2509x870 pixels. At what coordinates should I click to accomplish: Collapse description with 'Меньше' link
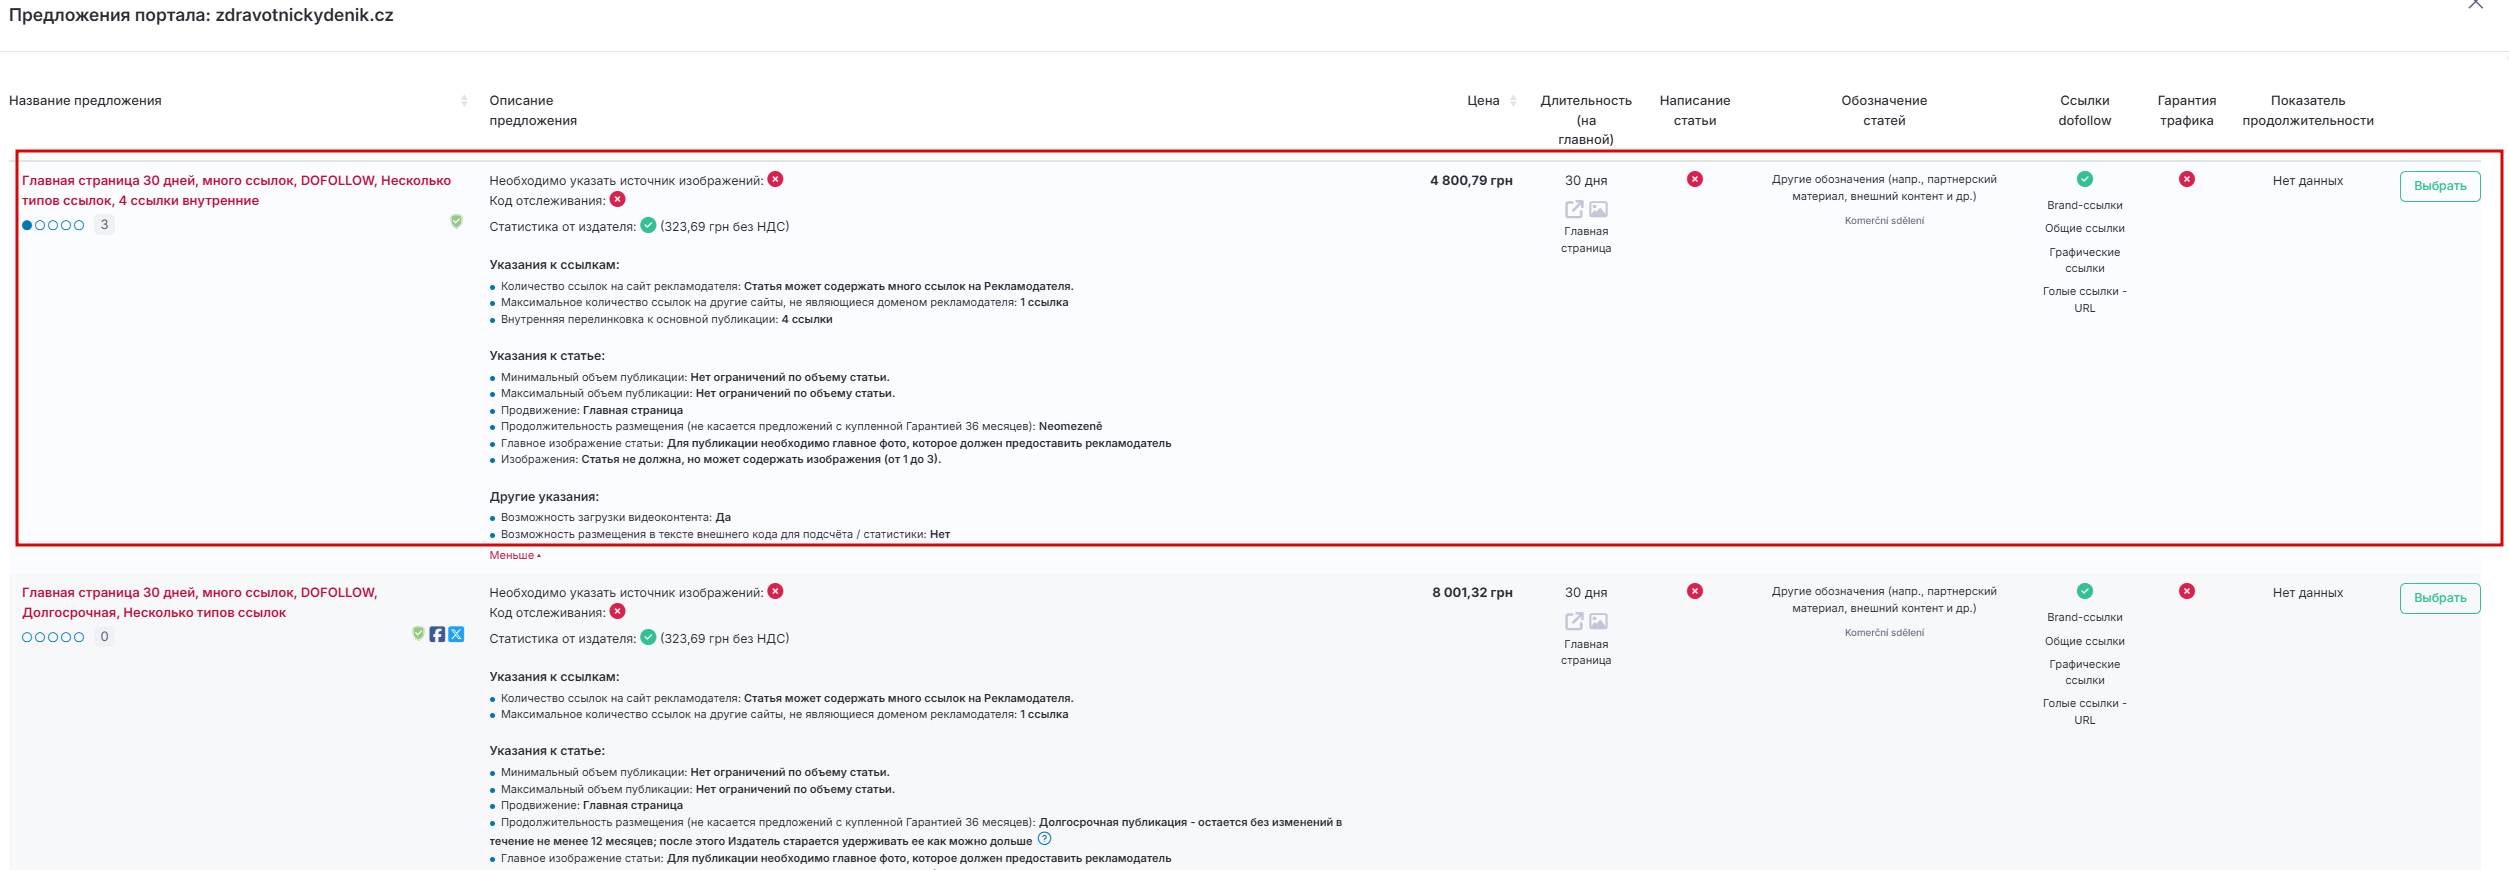pos(514,555)
